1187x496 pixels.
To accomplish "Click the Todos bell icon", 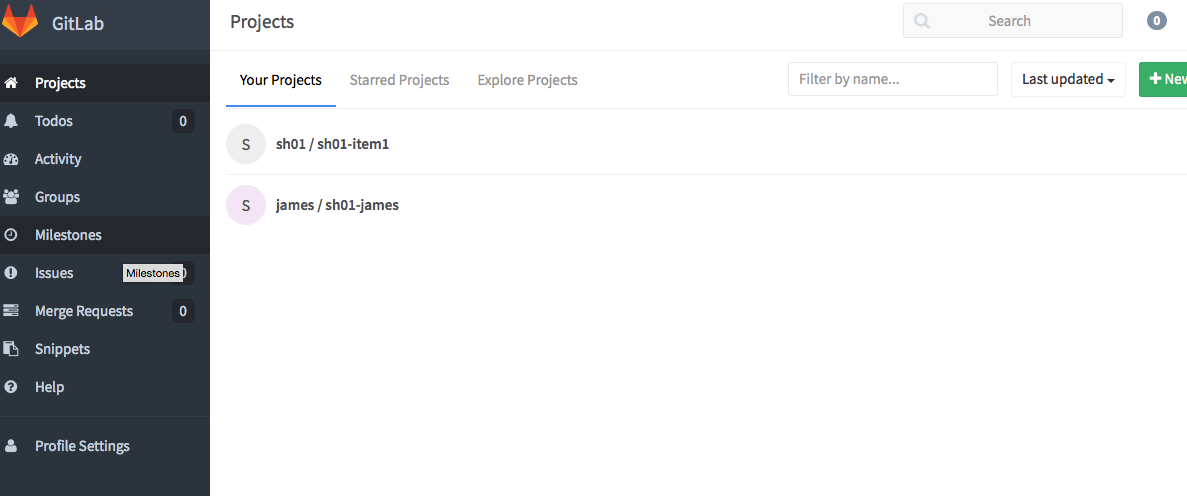I will tap(12, 121).
